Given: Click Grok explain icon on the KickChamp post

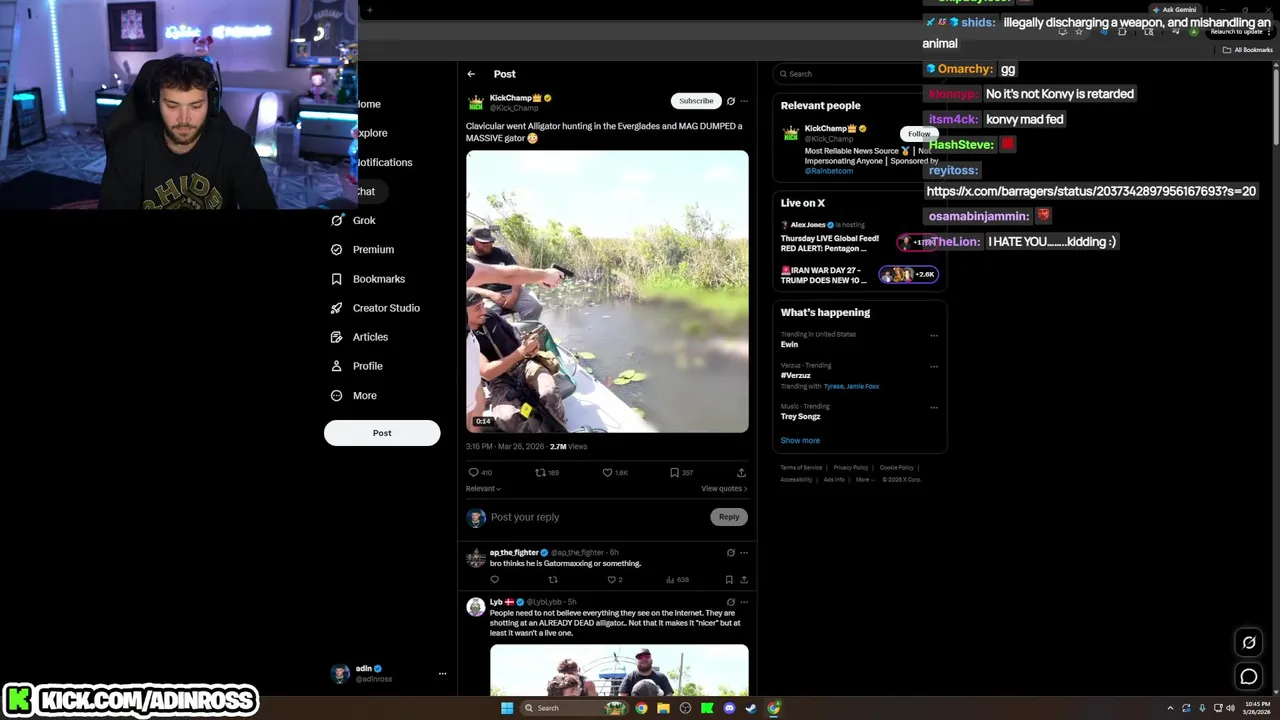Looking at the screenshot, I should [730, 101].
